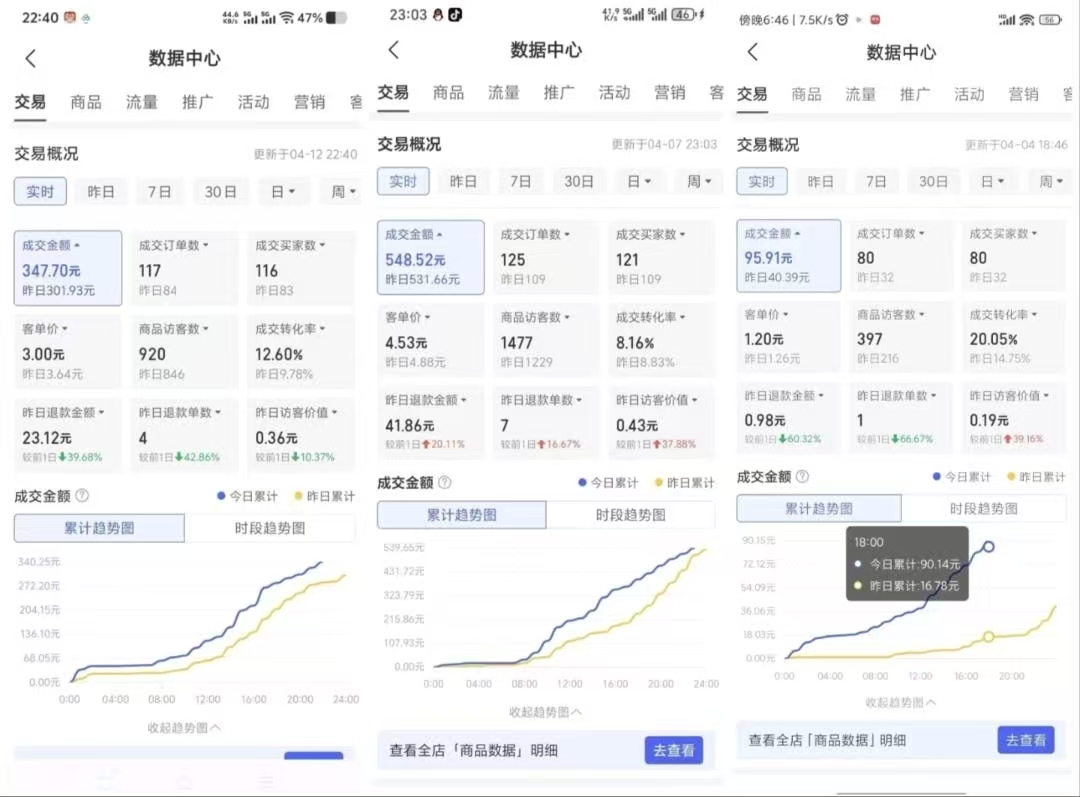The width and height of the screenshot is (1080, 797).
Task: Tap alarm clock icon in 6:46 status bar
Action: pos(842,19)
